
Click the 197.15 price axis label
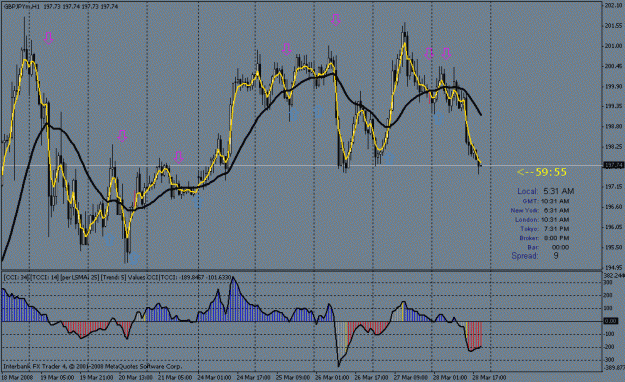point(613,187)
